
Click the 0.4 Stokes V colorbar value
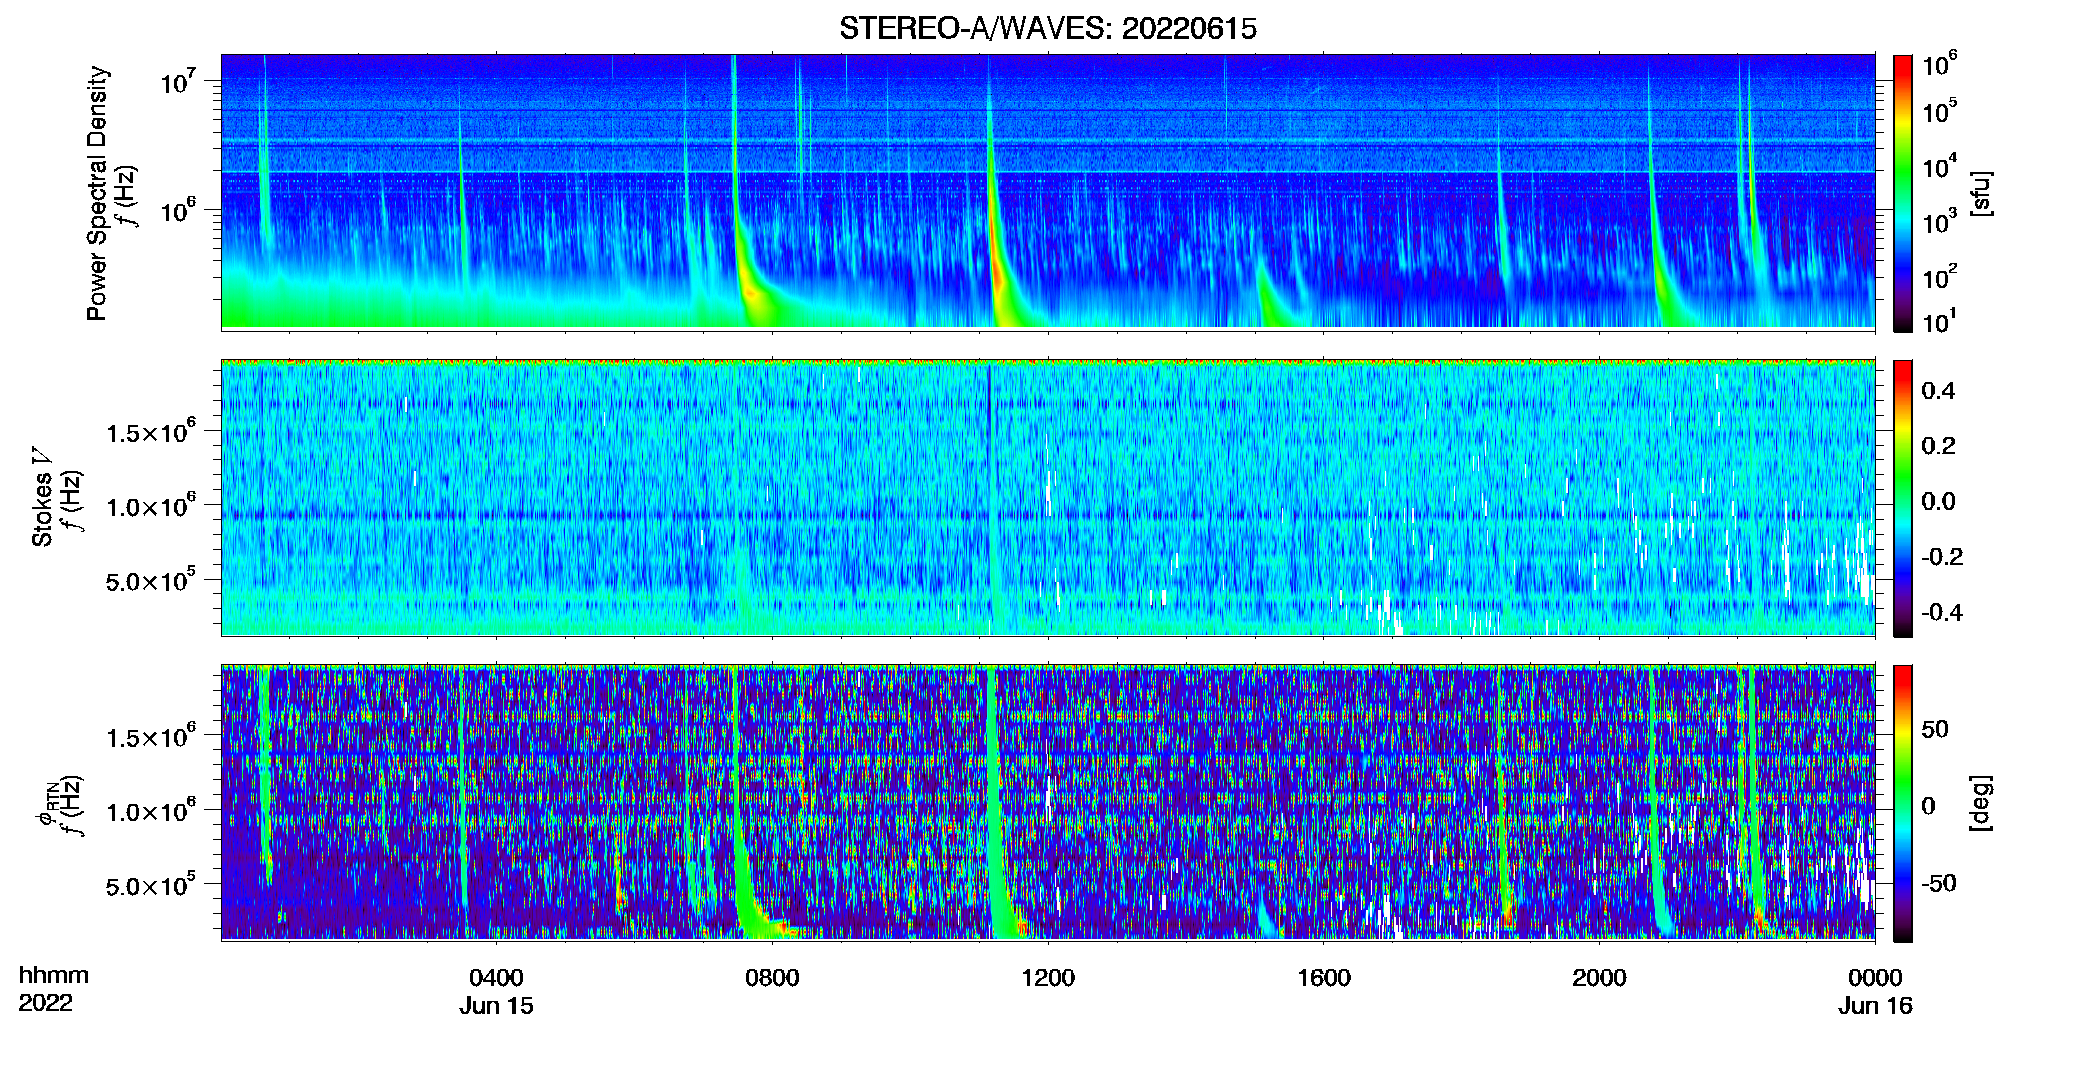tap(1938, 391)
